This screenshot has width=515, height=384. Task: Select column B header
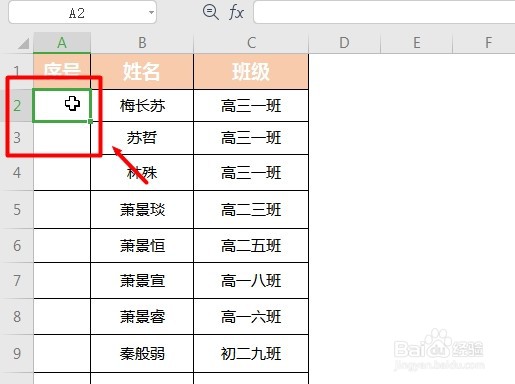coord(142,43)
